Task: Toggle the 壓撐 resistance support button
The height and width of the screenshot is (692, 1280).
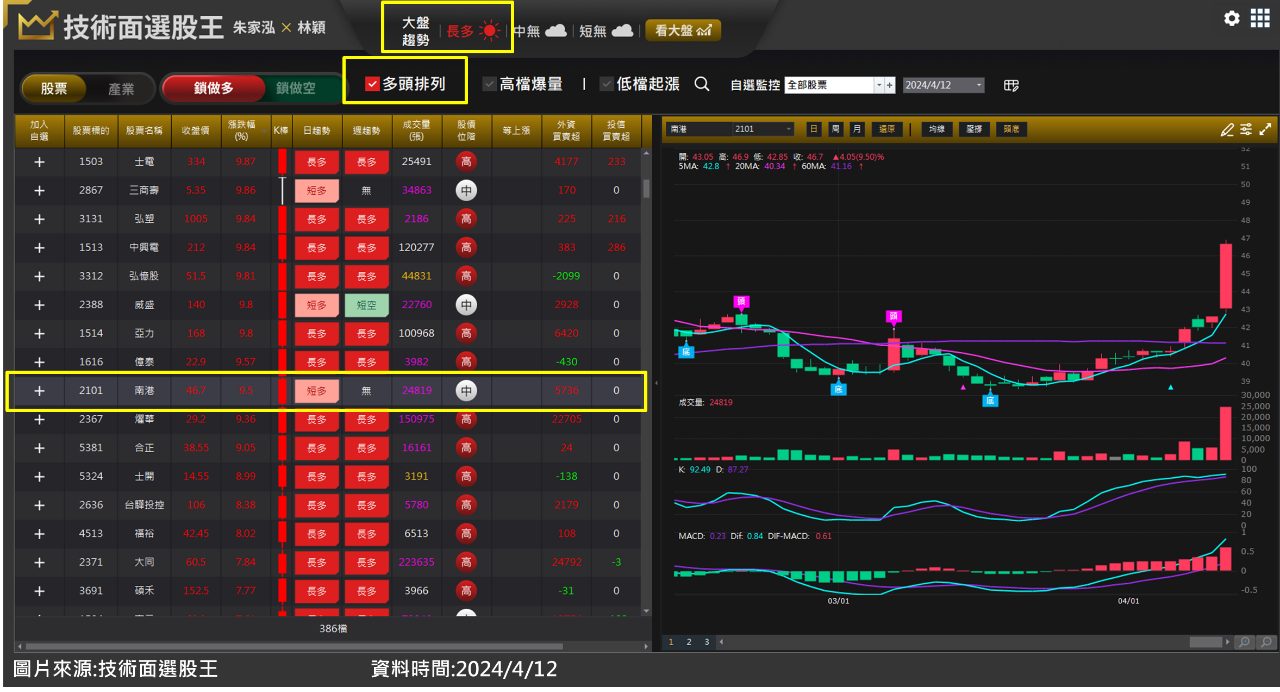Action: (973, 129)
